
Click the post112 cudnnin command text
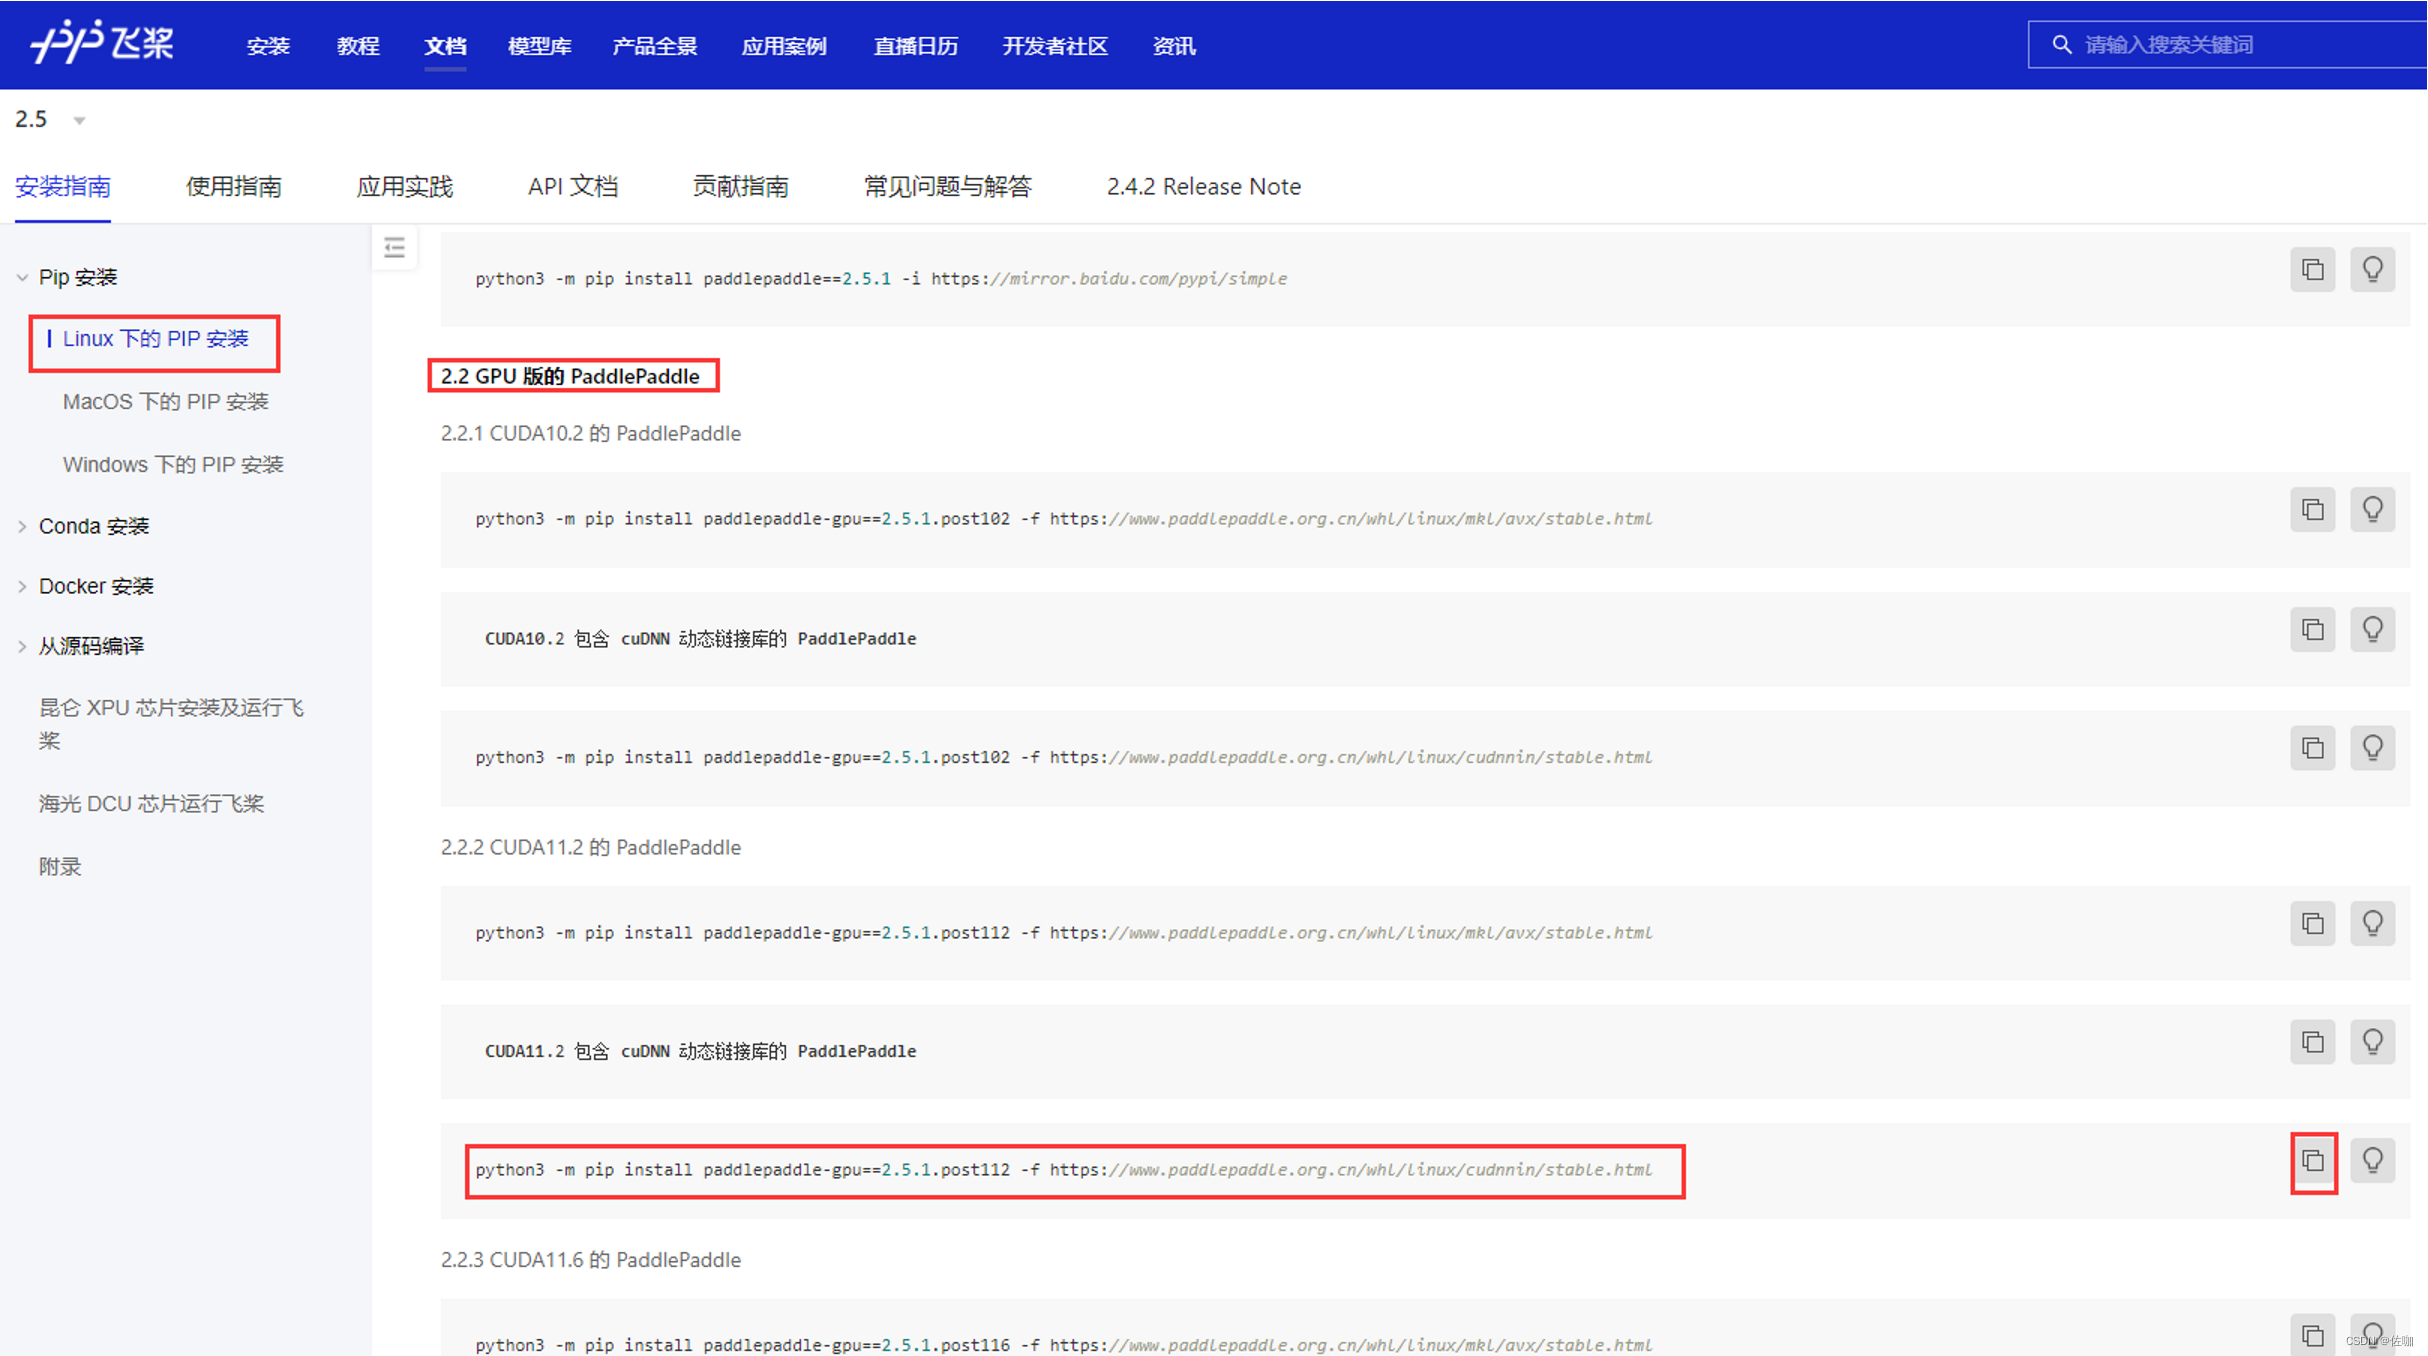pyautogui.click(x=1063, y=1170)
